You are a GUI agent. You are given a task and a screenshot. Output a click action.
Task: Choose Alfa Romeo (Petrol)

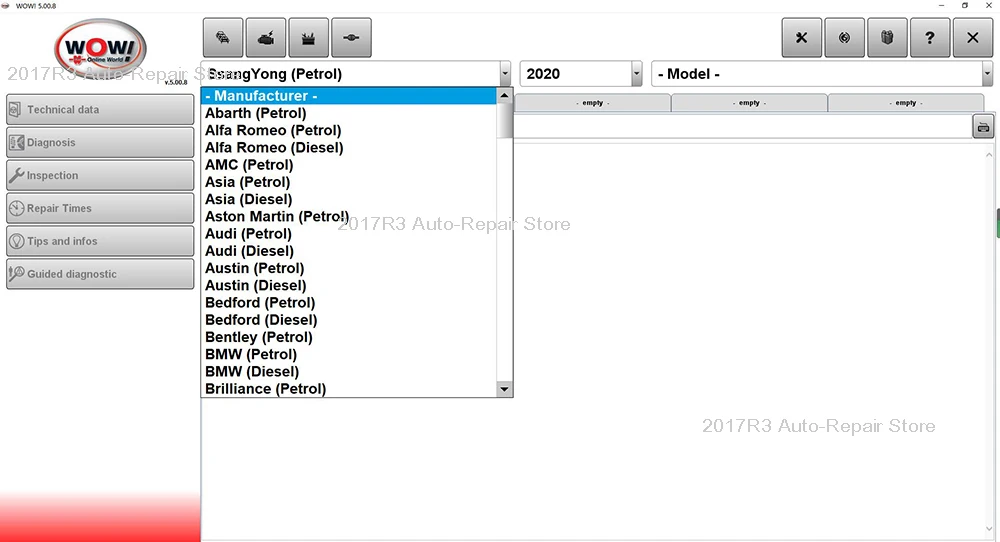point(349,130)
